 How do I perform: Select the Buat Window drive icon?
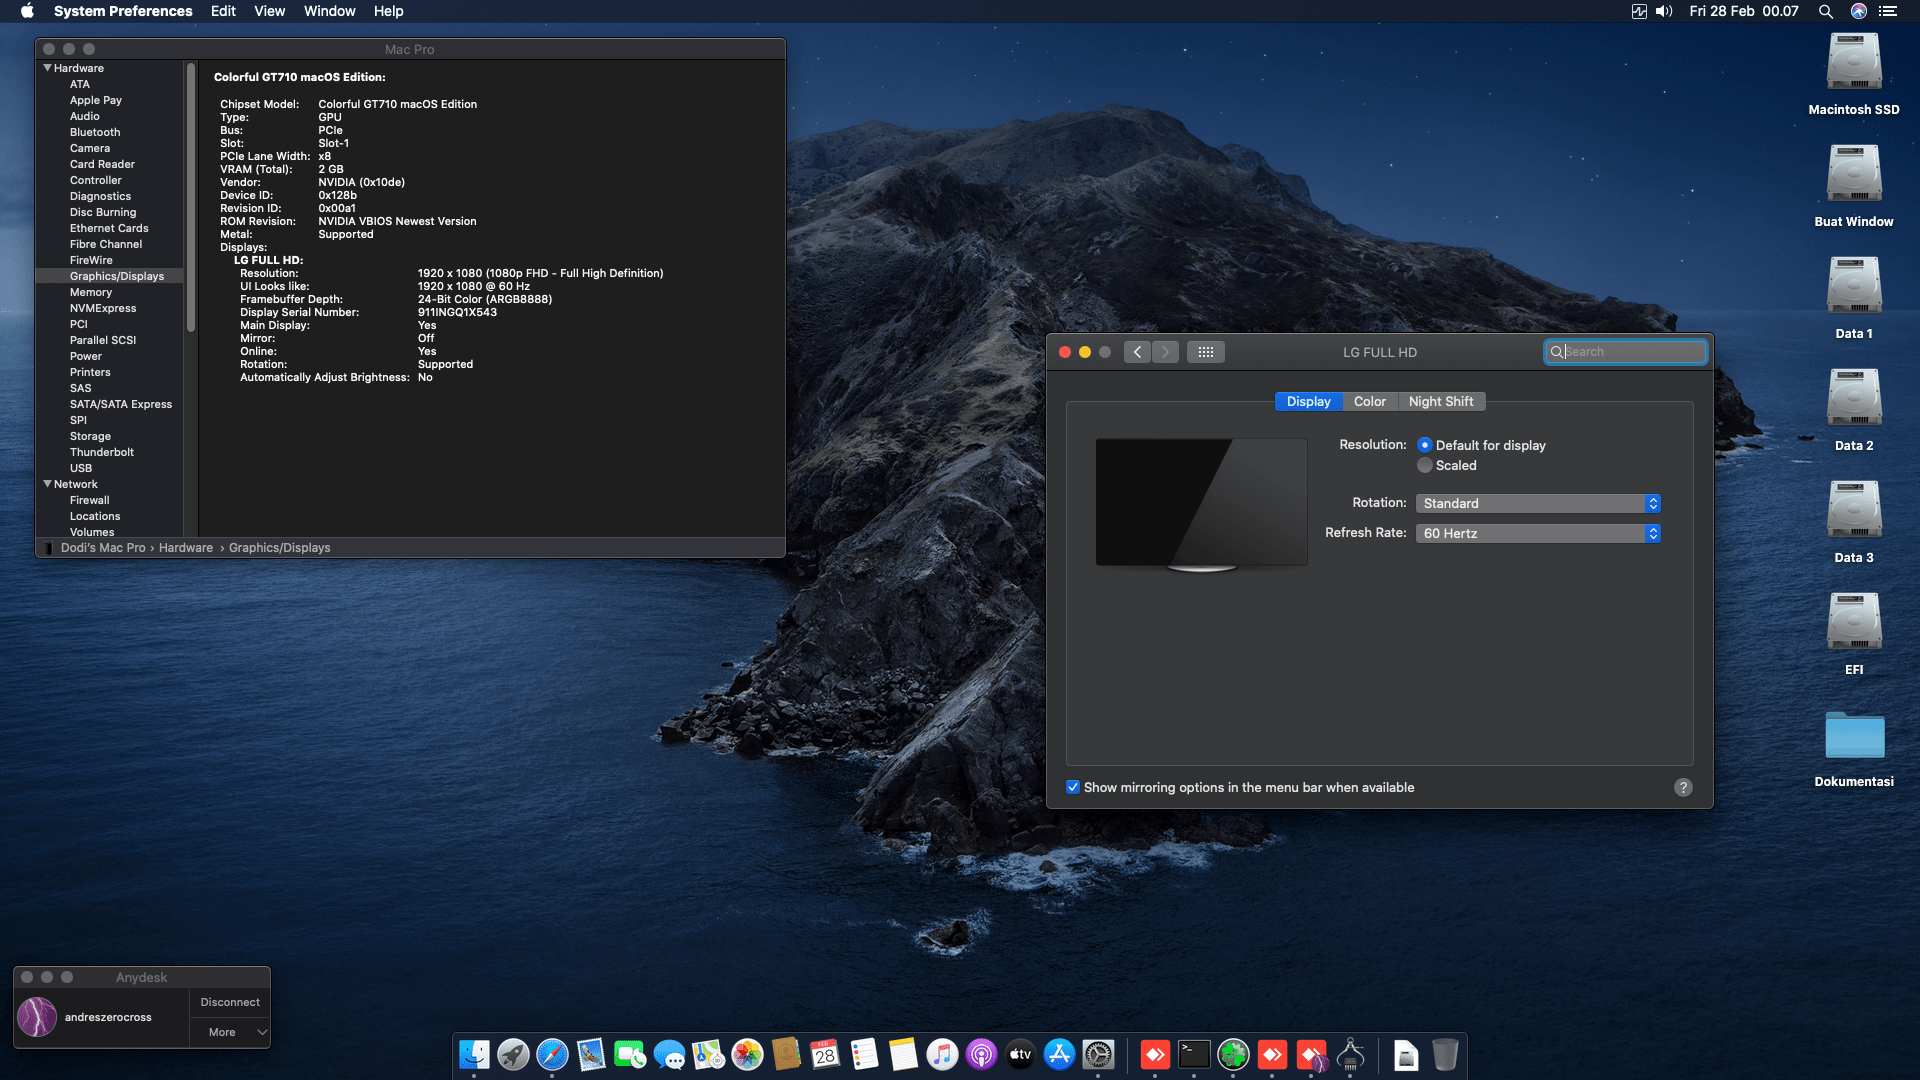coord(1854,174)
